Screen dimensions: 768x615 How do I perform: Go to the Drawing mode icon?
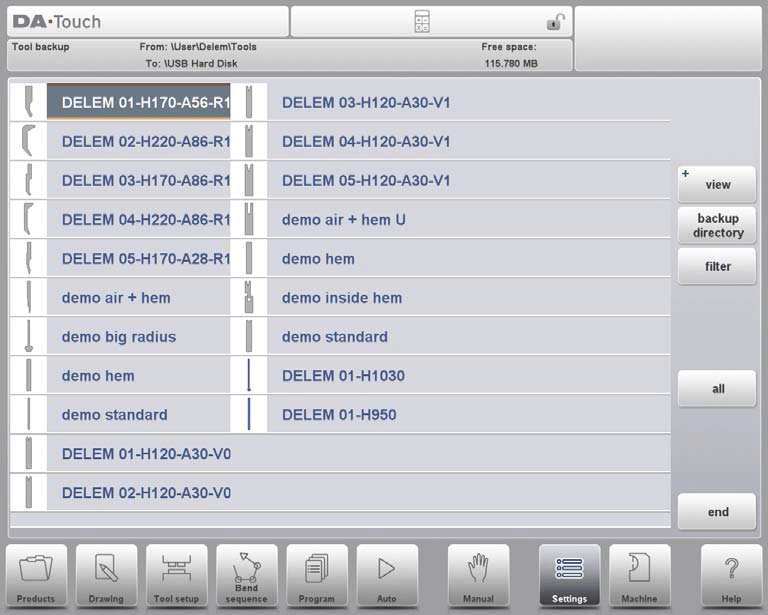tap(106, 575)
